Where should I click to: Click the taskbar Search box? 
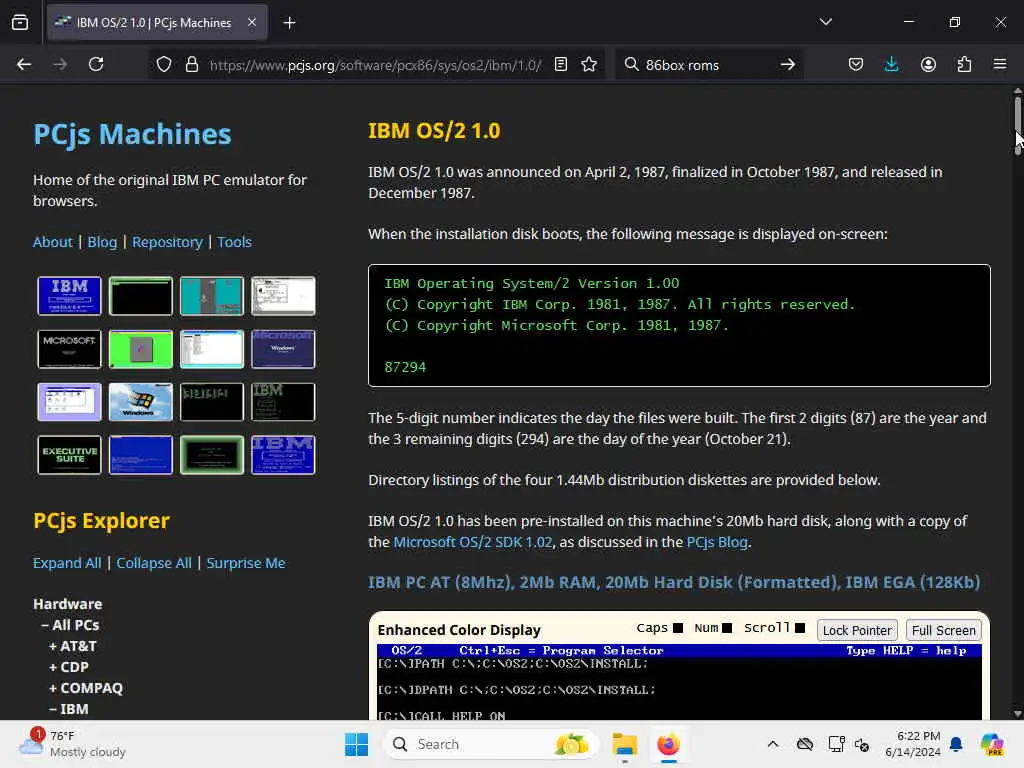point(490,744)
